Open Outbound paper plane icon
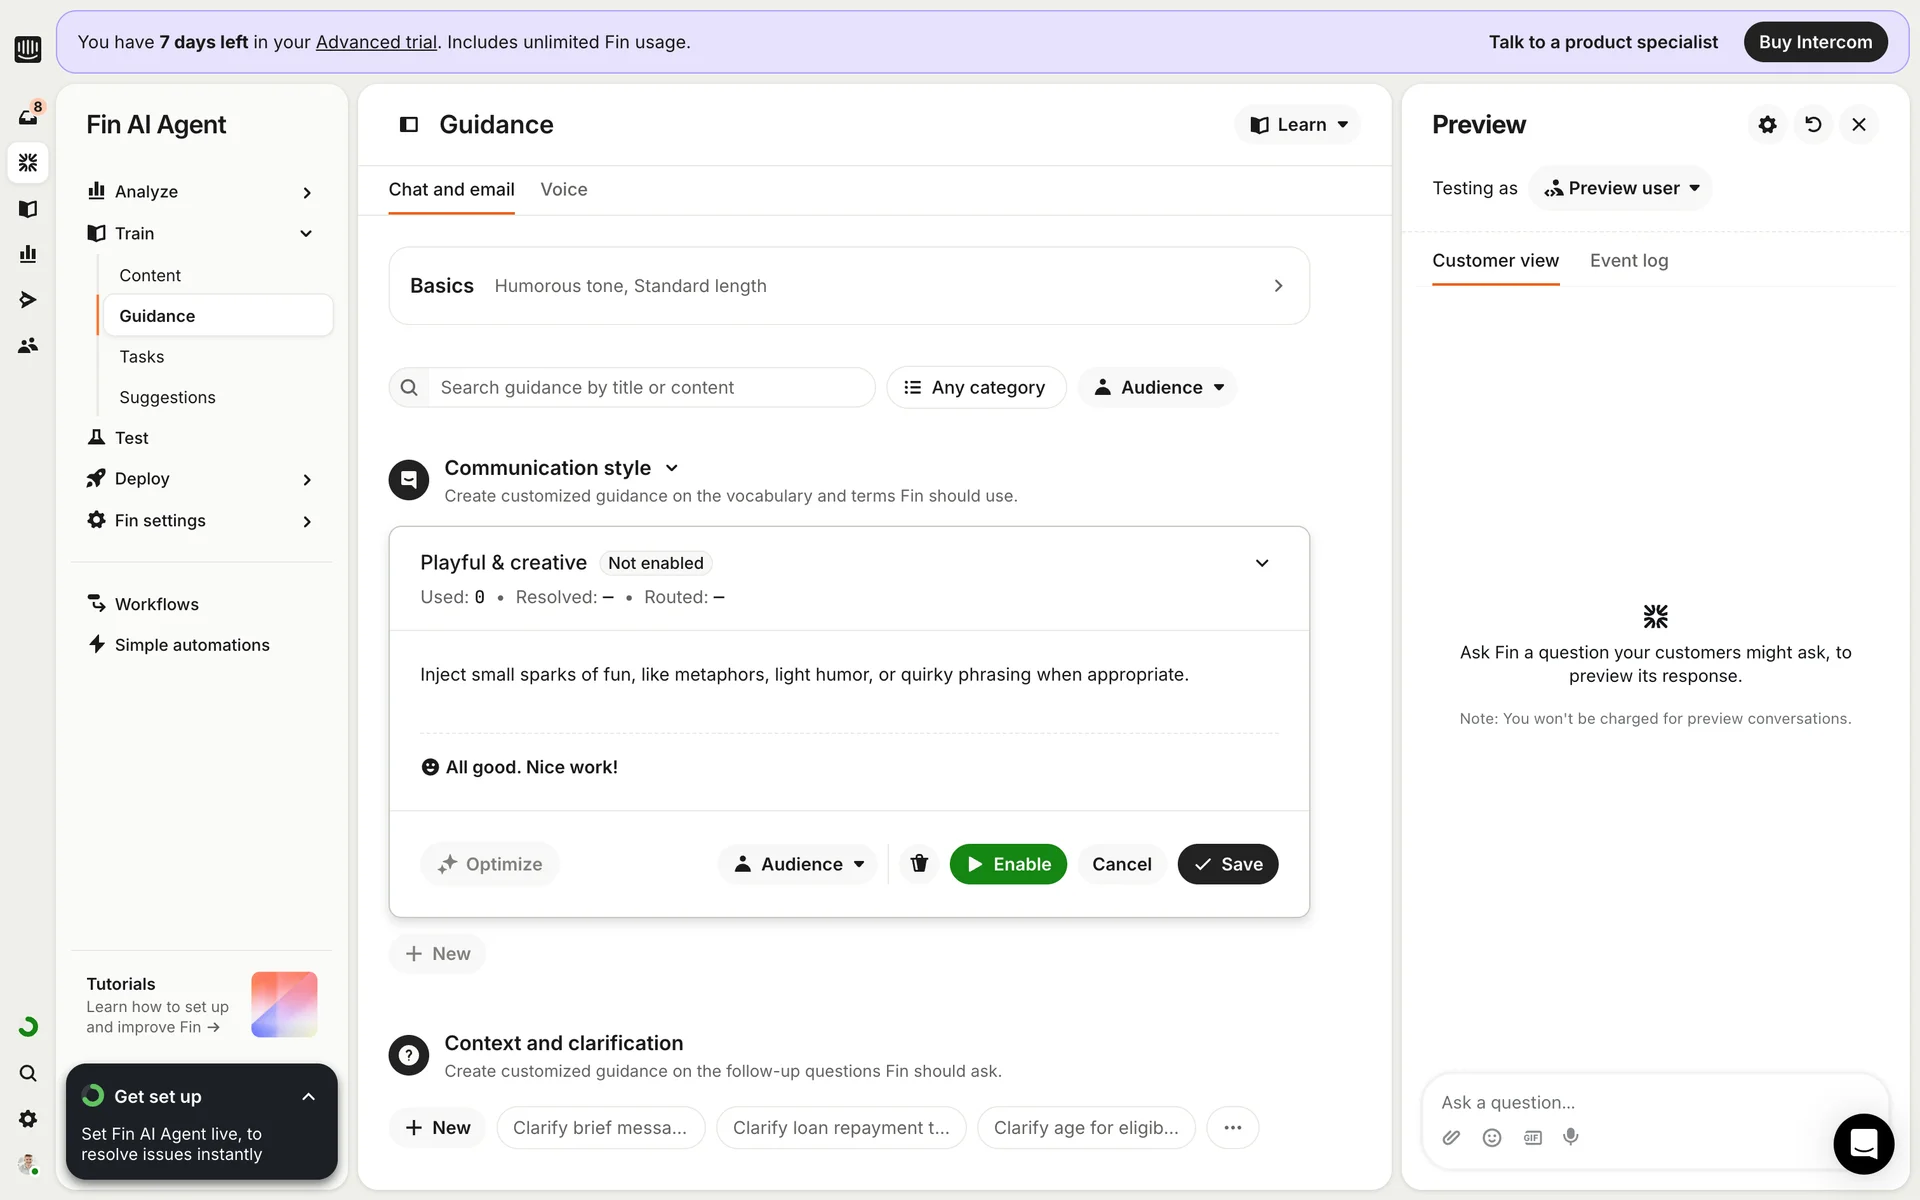1920x1200 pixels. [x=28, y=300]
